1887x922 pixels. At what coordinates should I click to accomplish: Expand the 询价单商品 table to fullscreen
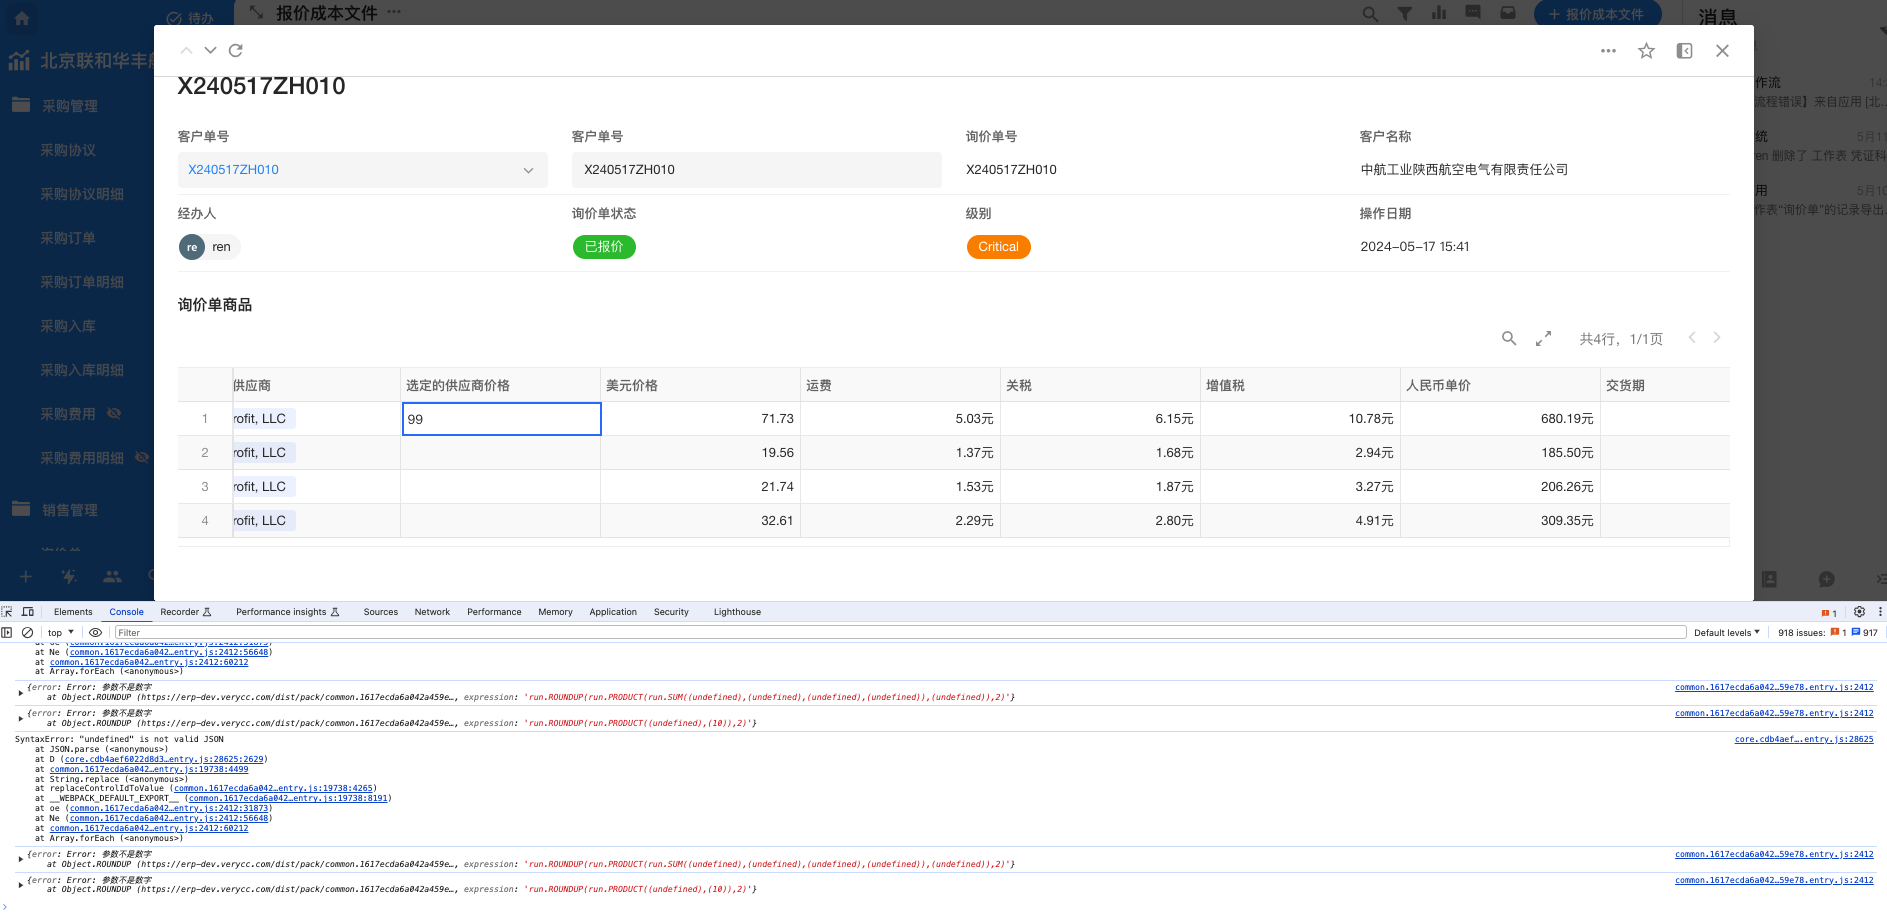(1543, 339)
